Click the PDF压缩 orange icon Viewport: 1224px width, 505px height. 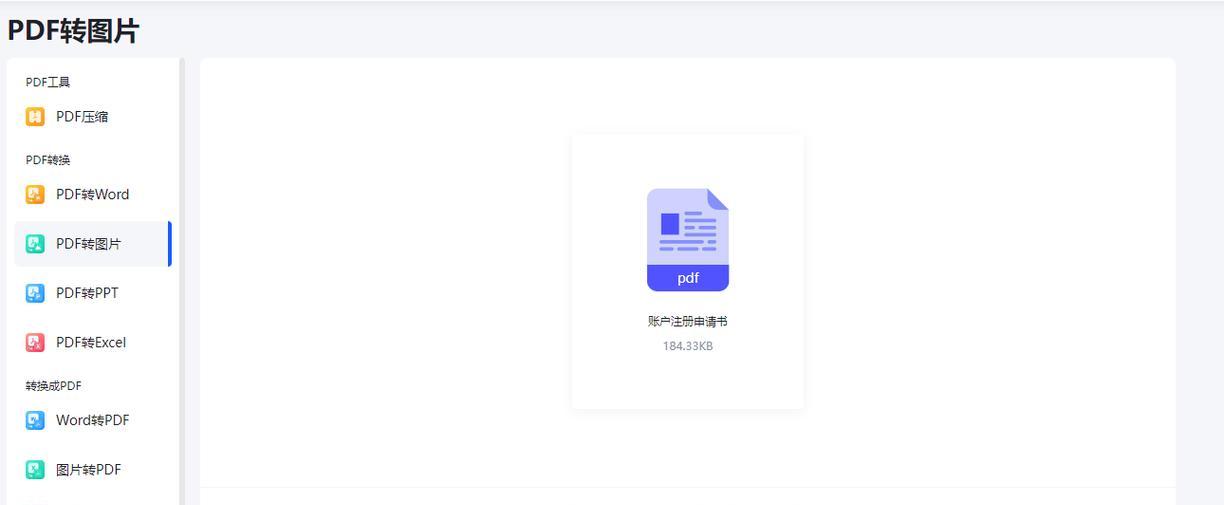tap(35, 117)
